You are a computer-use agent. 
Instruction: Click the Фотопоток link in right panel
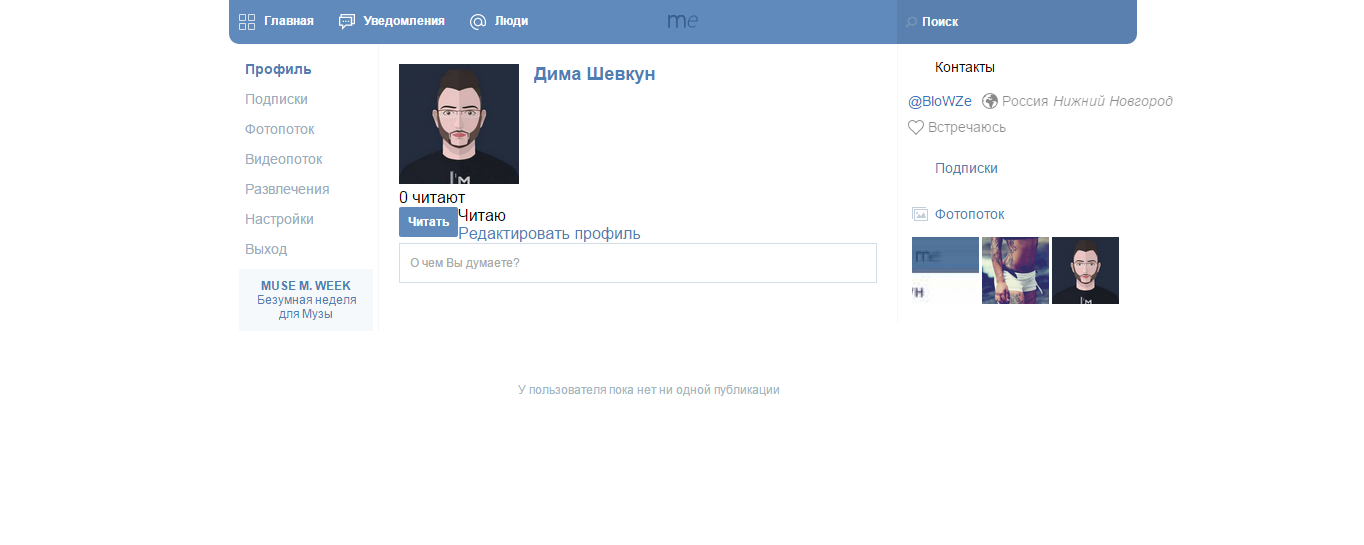point(970,214)
